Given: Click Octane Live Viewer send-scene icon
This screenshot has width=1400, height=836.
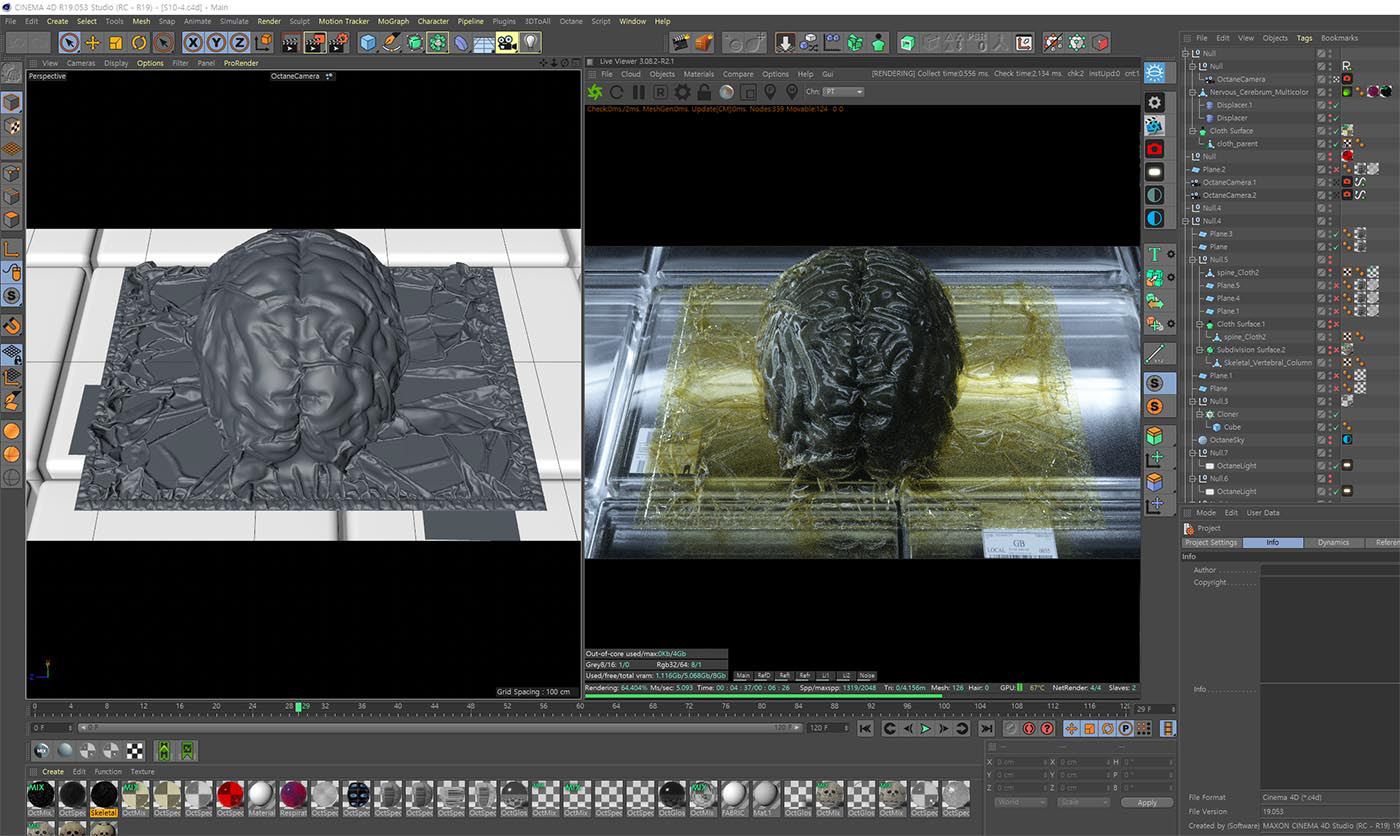Looking at the screenshot, I should [595, 92].
